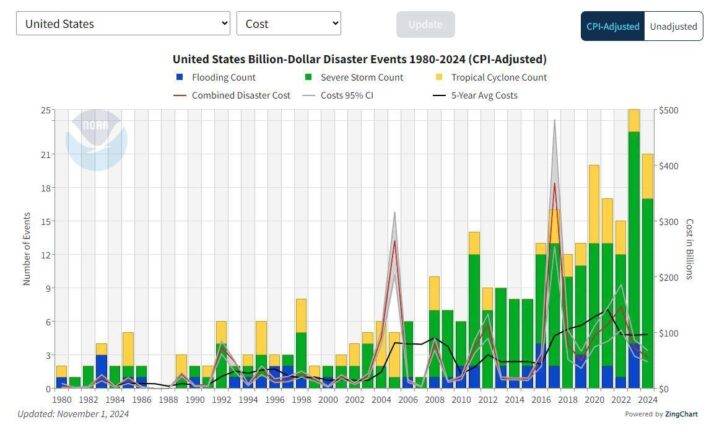Click the 2004 x-axis label
The image size is (722, 427).
point(381,399)
